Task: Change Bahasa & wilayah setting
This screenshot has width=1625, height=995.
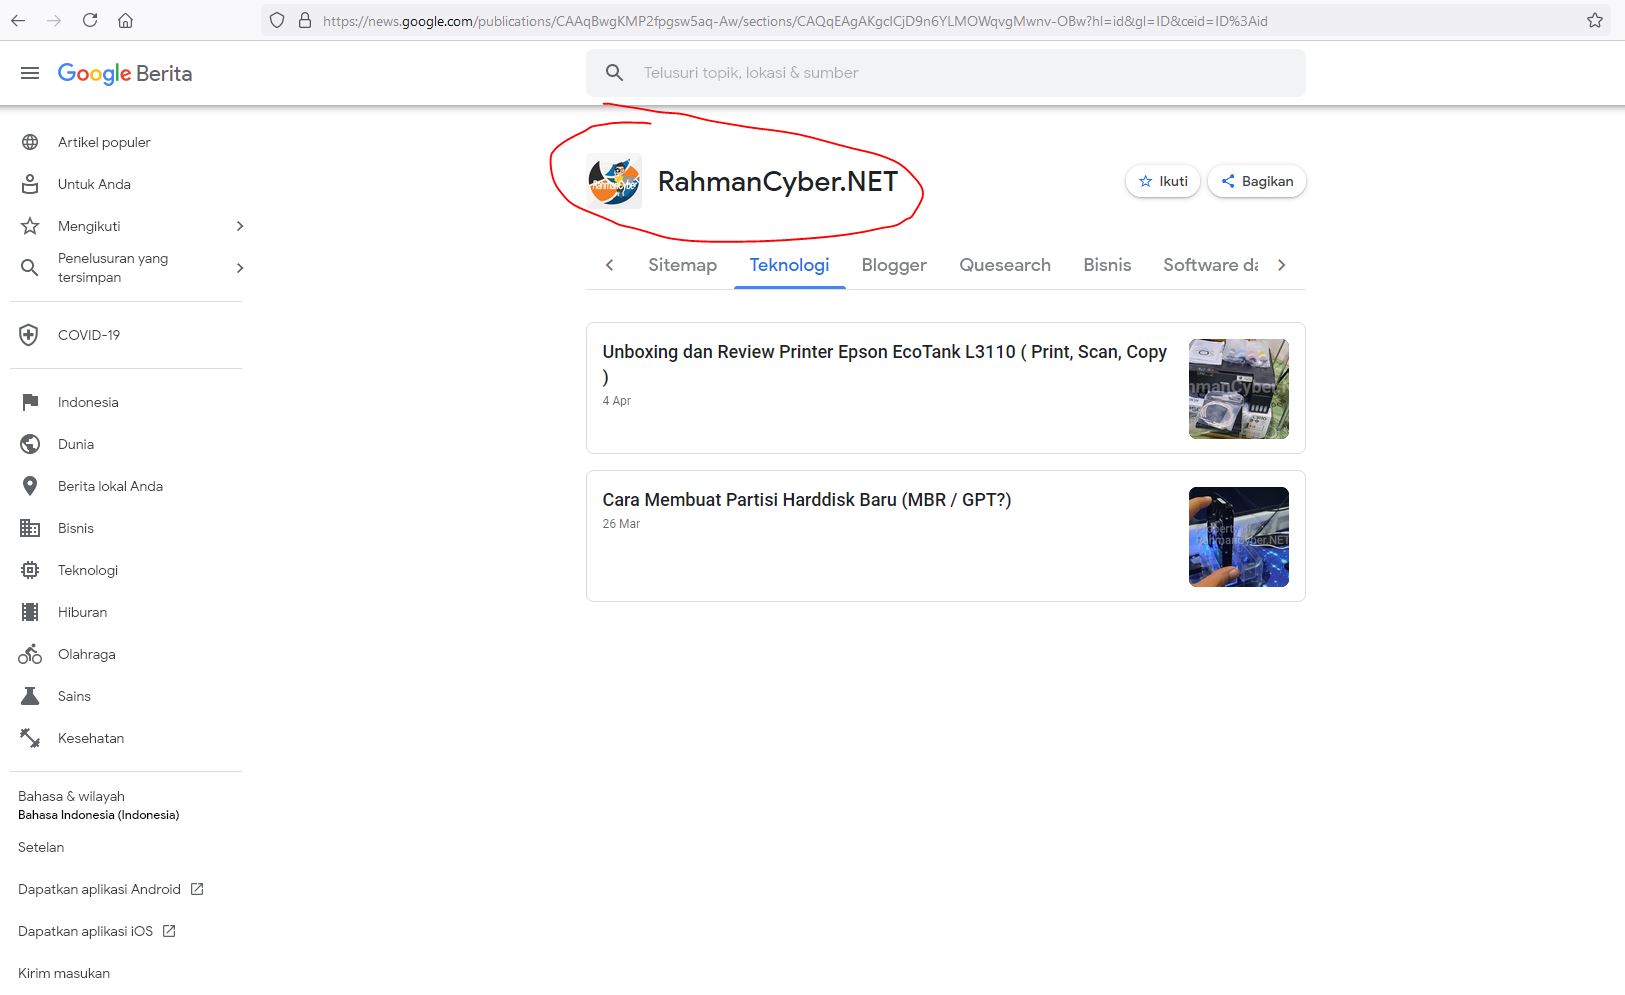Action: pyautogui.click(x=98, y=805)
